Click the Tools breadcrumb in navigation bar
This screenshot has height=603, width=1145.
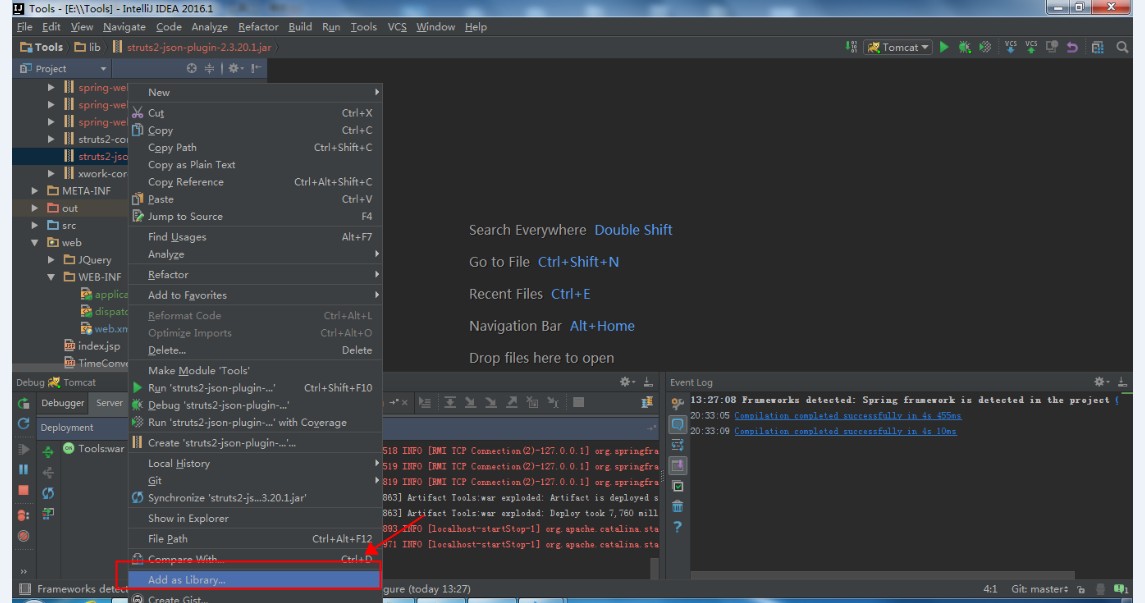pos(42,47)
